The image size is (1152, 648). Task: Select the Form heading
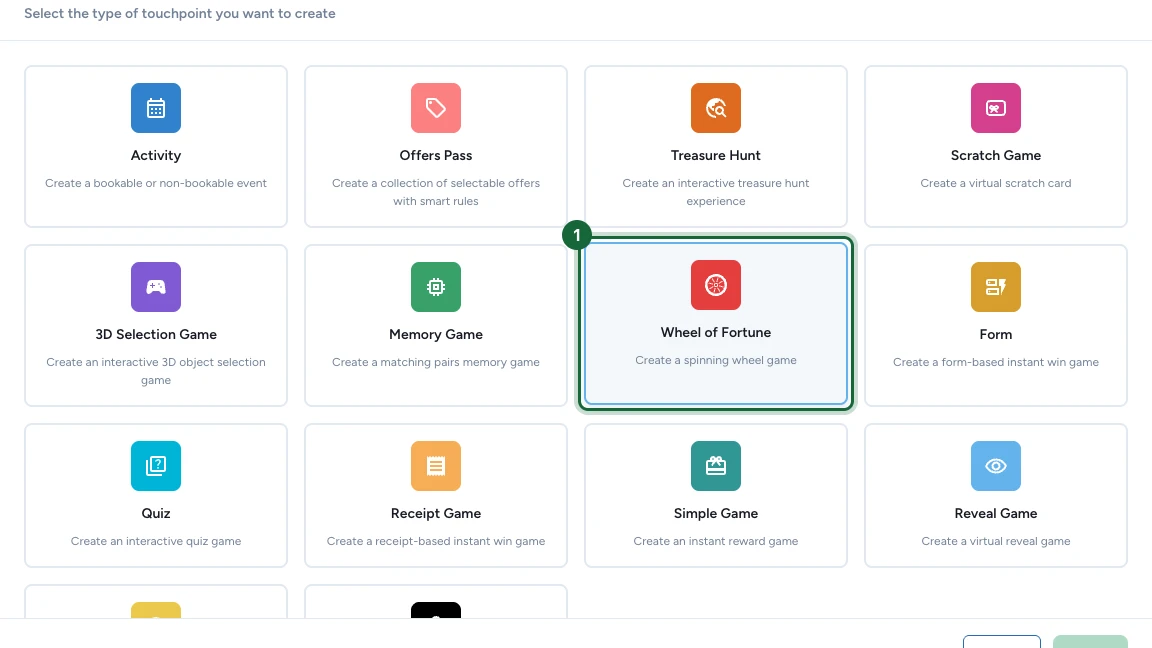tap(996, 334)
